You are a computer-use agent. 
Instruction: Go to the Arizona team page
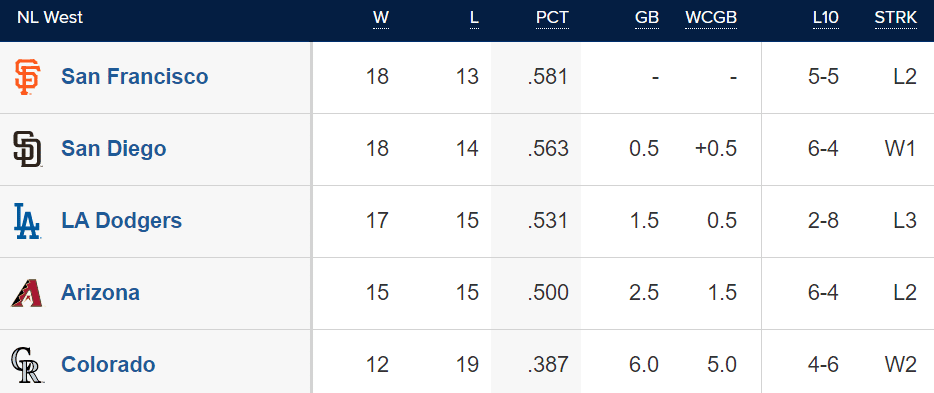[x=100, y=292]
